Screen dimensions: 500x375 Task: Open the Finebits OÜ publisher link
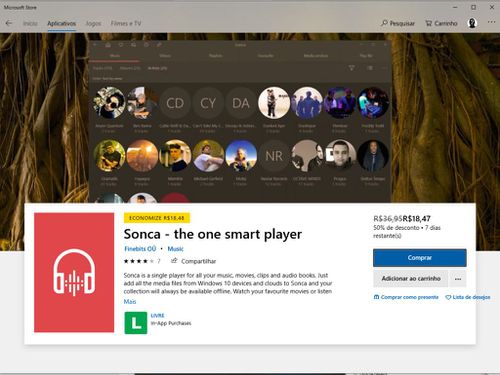click(140, 249)
